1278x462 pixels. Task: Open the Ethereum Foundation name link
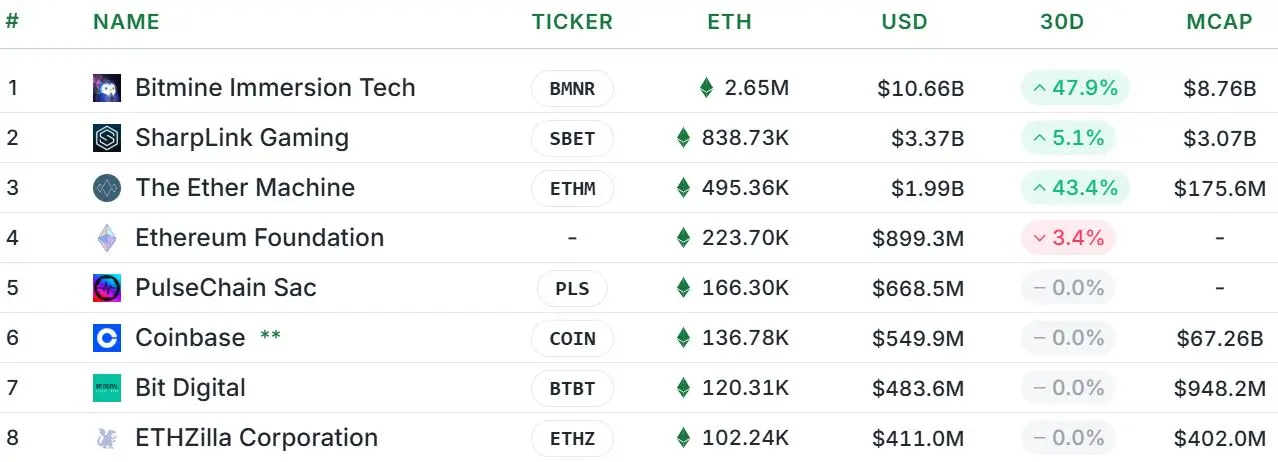point(259,238)
